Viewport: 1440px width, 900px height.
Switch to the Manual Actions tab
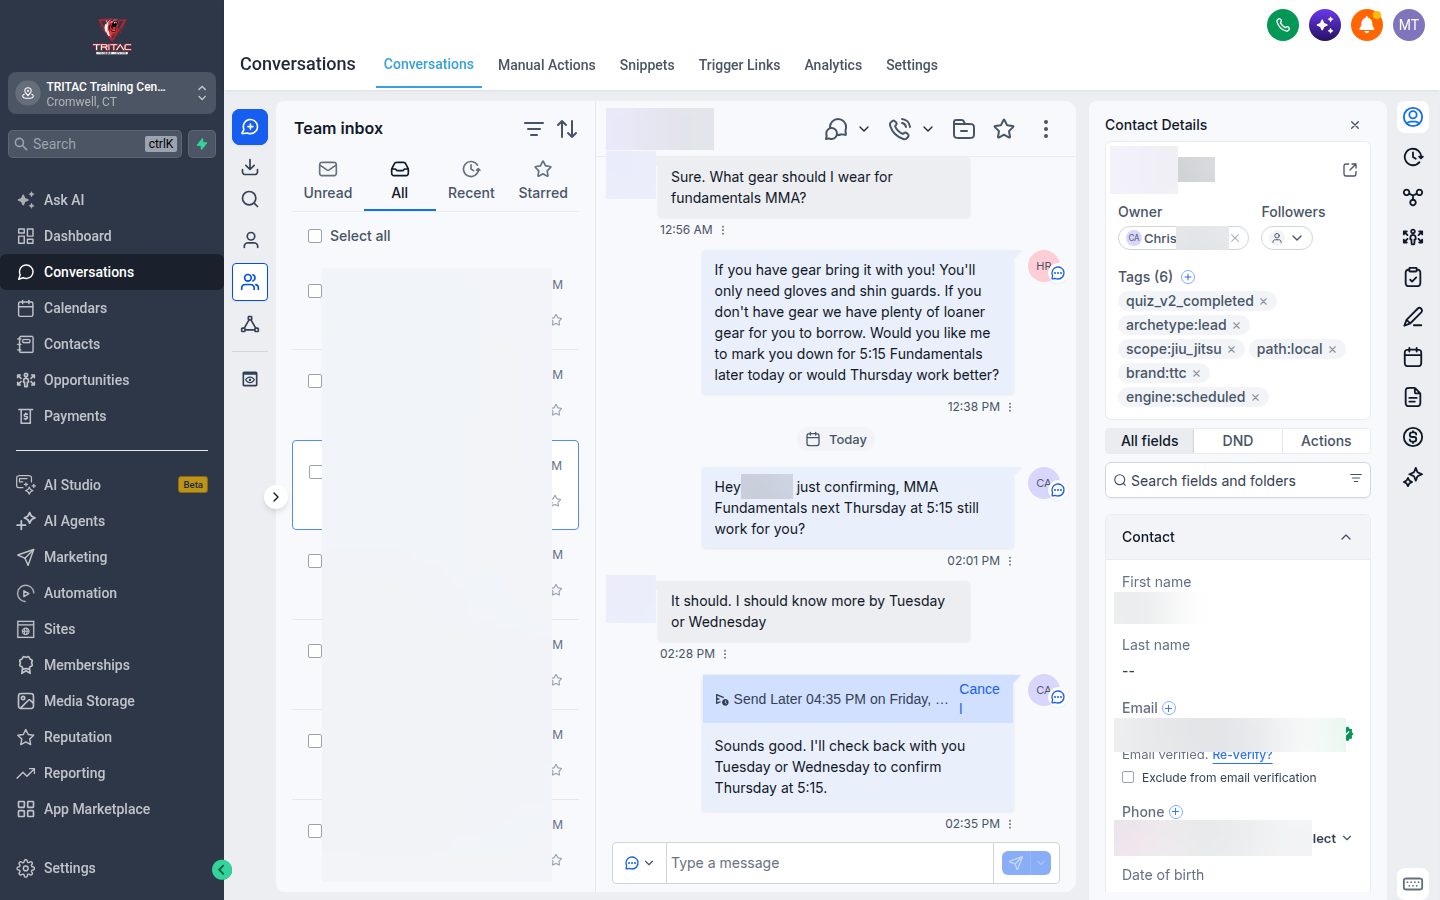click(547, 65)
